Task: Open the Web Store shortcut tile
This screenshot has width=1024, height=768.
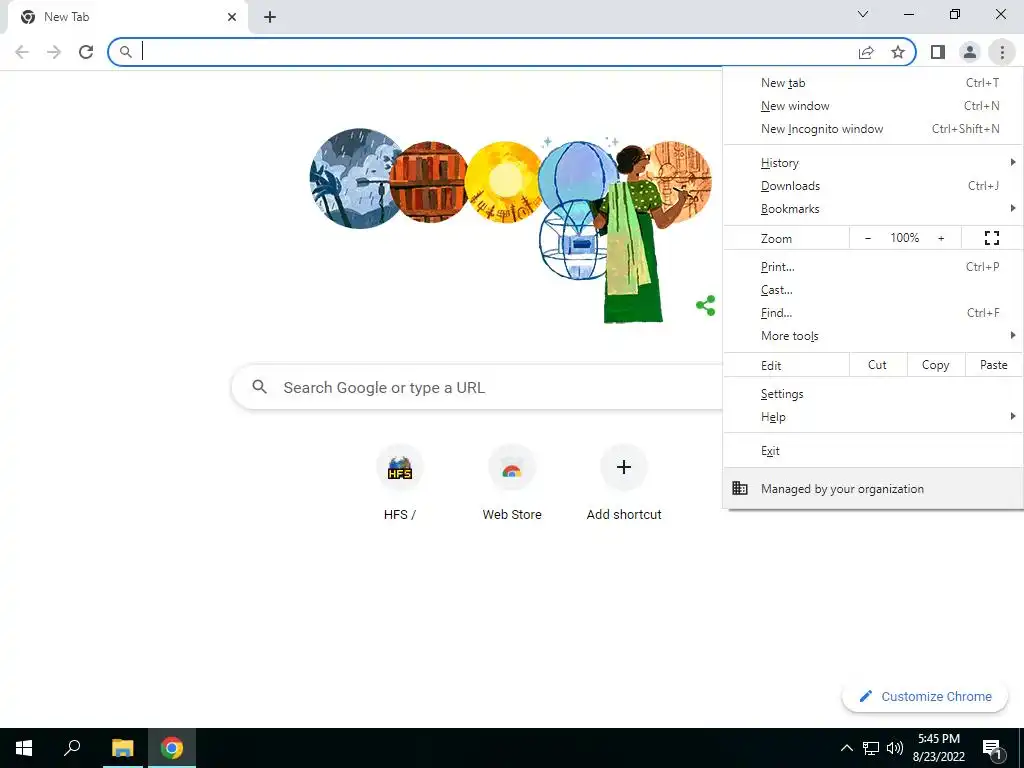Action: 512,483
